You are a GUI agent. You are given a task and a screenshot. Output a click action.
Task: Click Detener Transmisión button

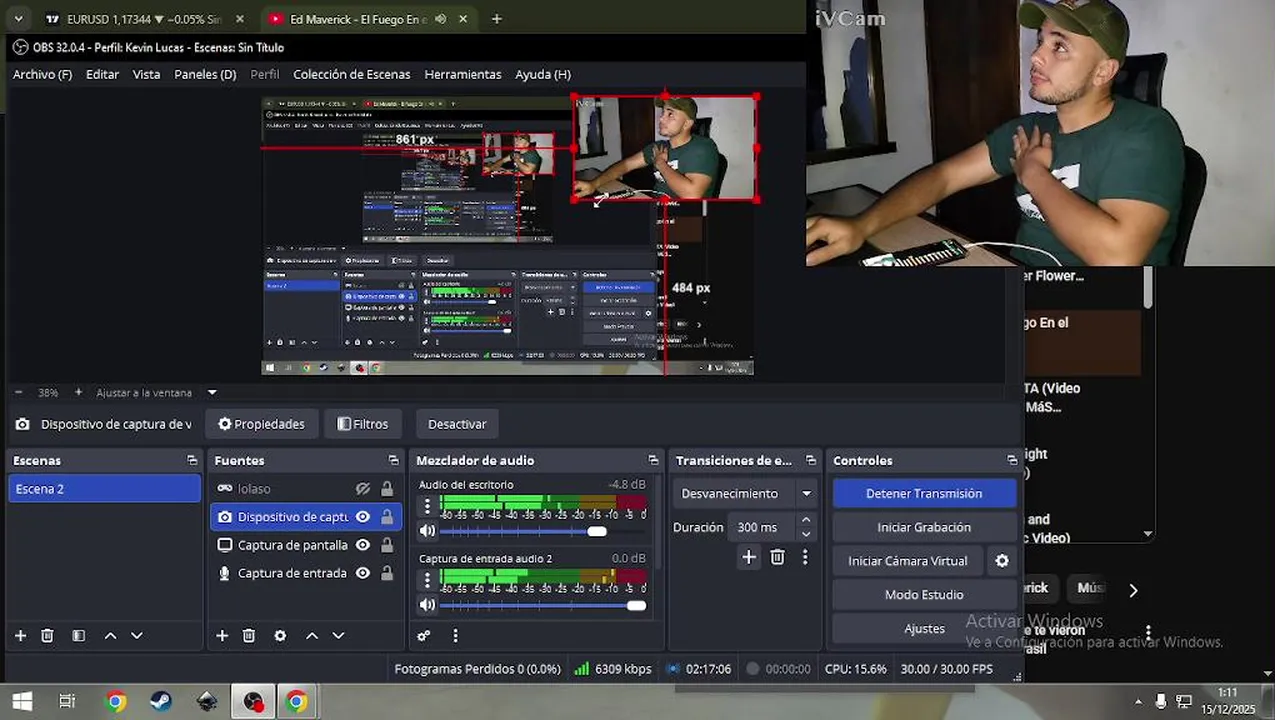point(924,494)
